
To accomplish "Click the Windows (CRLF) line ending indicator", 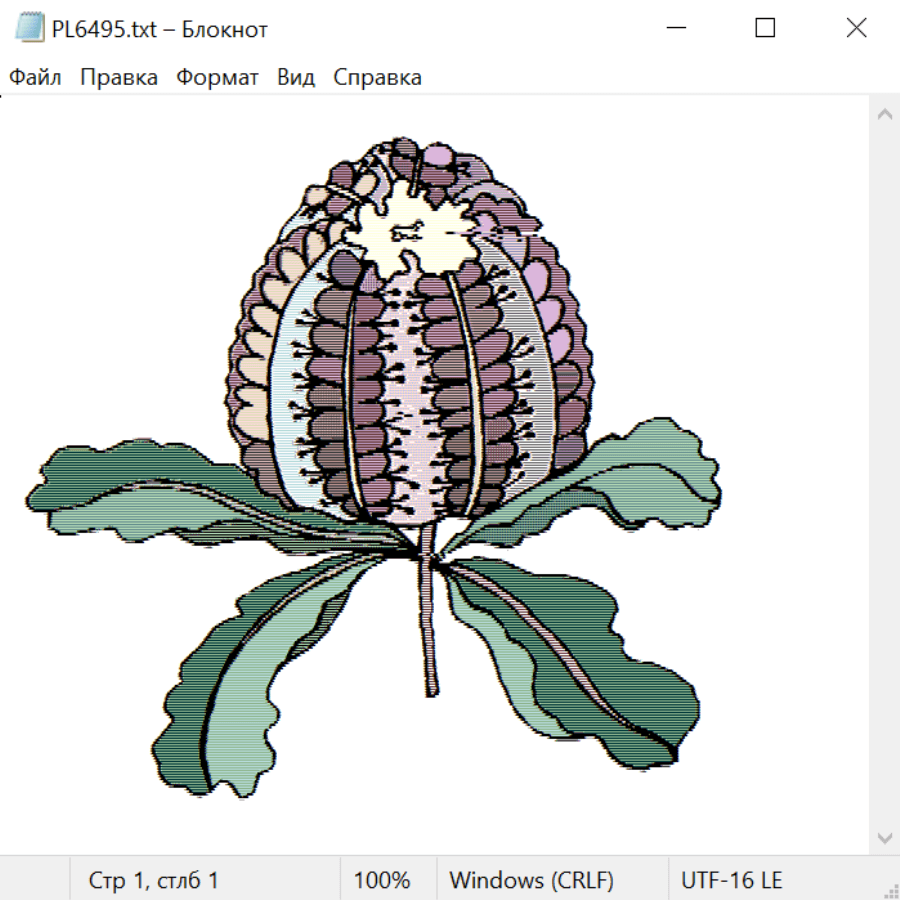I will [531, 880].
